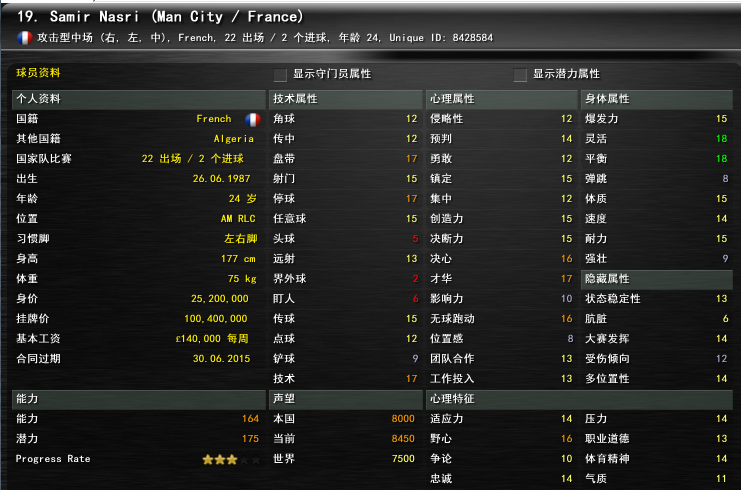
Task: Click the Unique ID: 8428584 text
Action: coord(441,38)
